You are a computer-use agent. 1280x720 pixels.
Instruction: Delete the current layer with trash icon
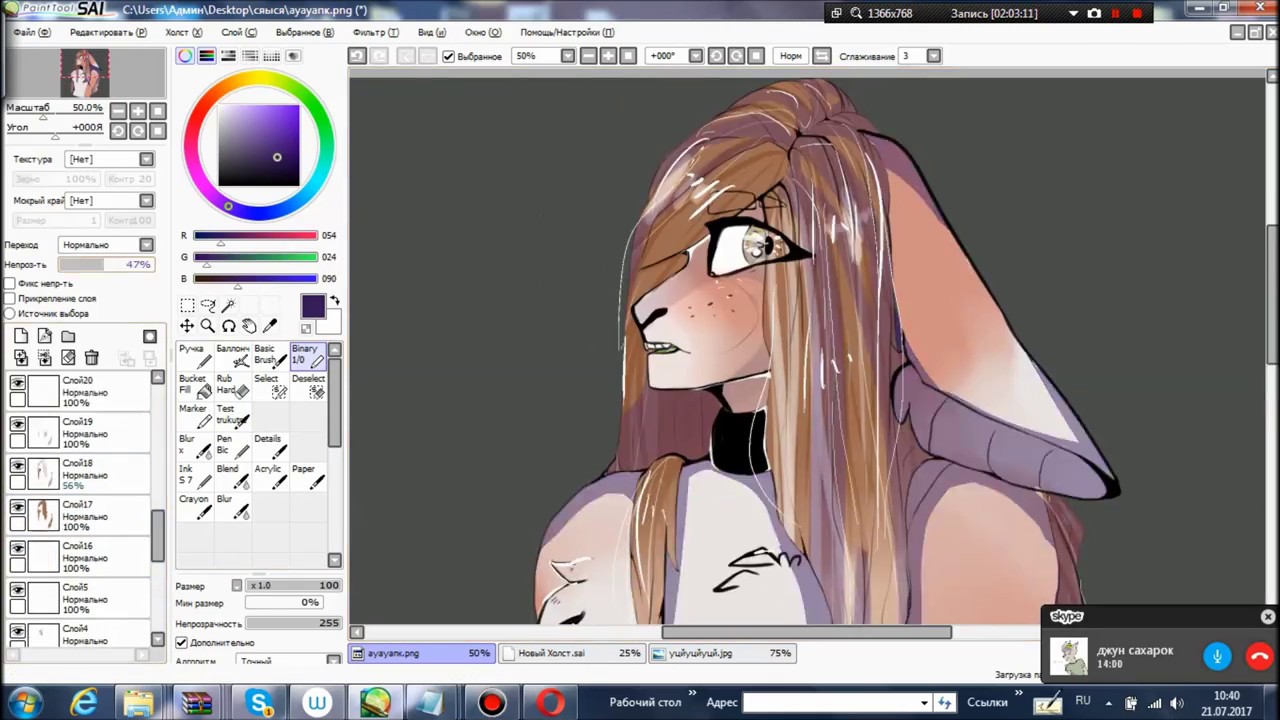coord(91,357)
